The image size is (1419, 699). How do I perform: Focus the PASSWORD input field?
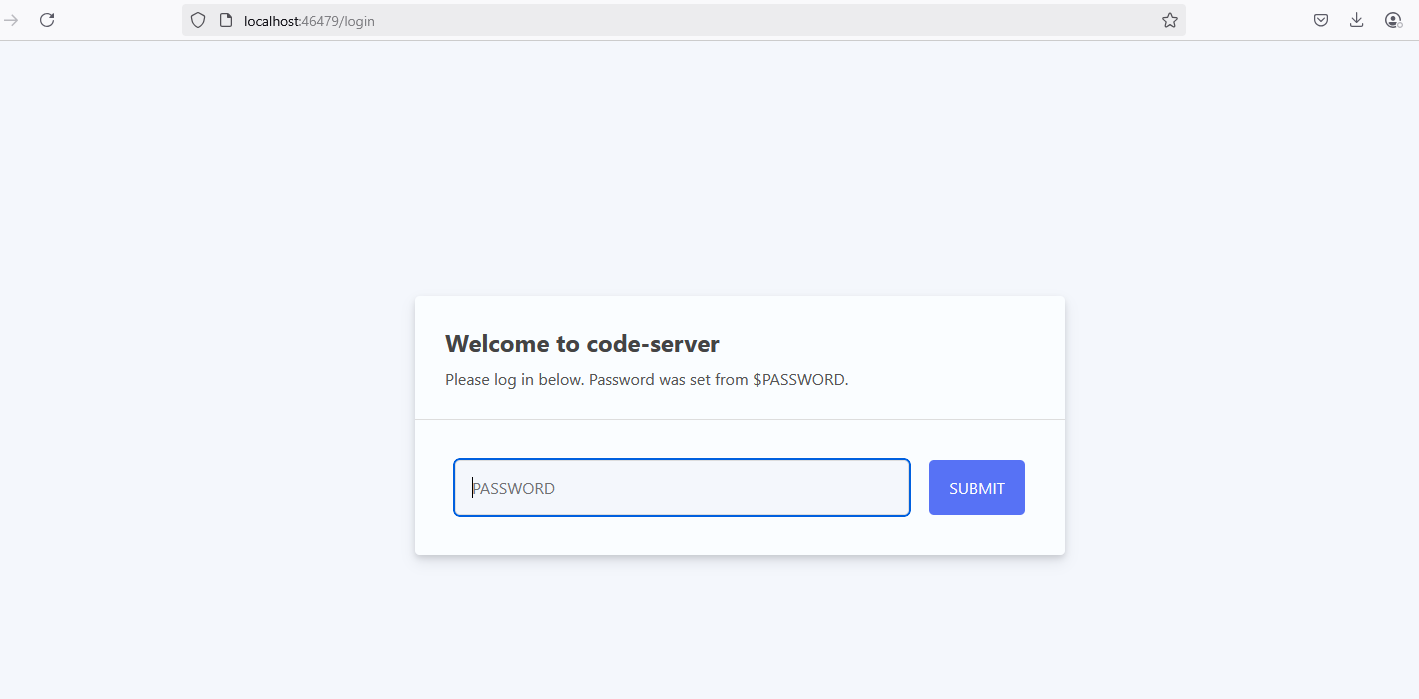pyautogui.click(x=681, y=488)
